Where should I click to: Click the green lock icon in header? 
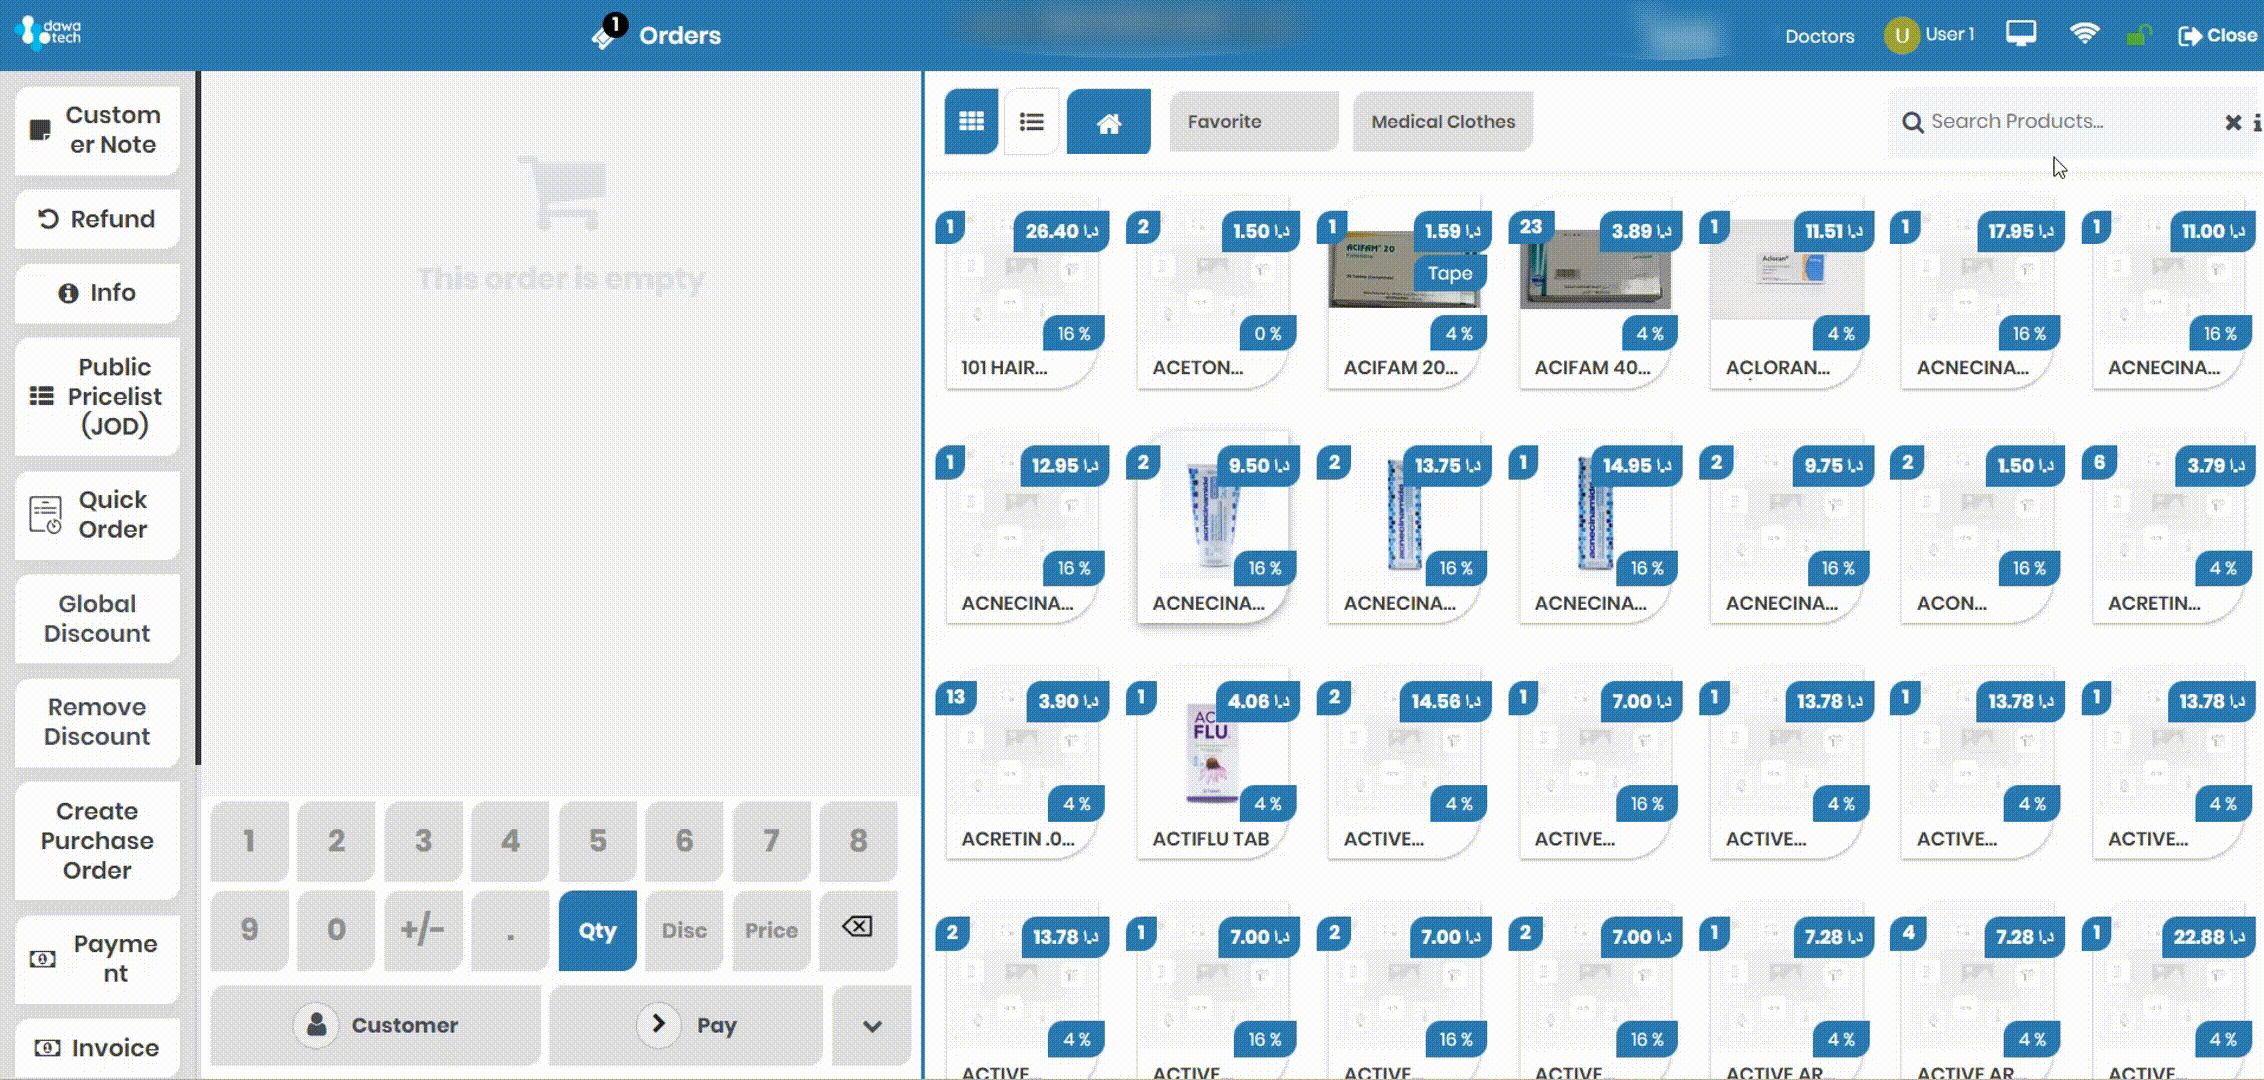pos(2138,36)
